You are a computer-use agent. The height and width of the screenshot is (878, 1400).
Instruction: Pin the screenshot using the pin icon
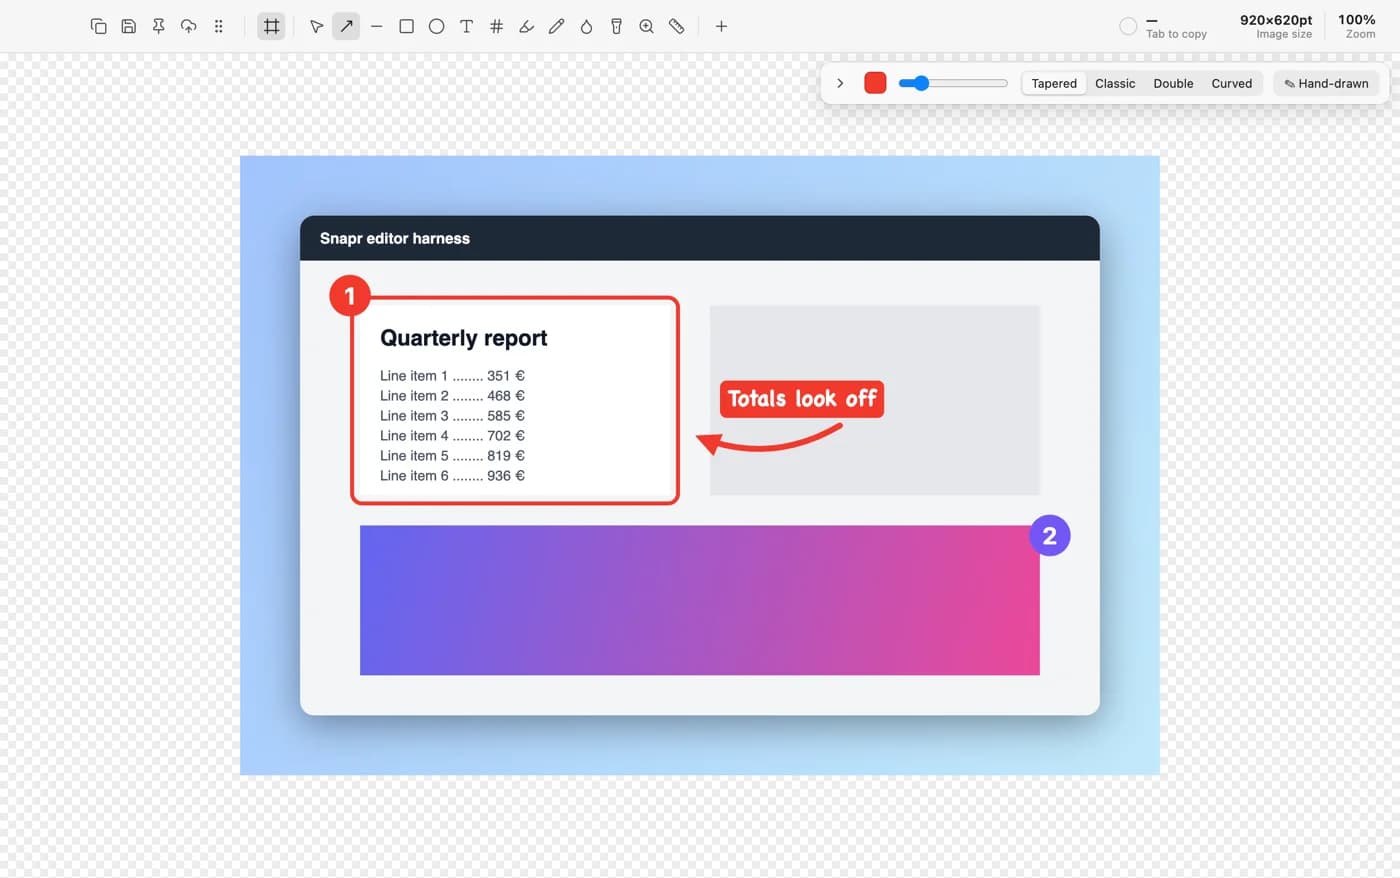[158, 26]
